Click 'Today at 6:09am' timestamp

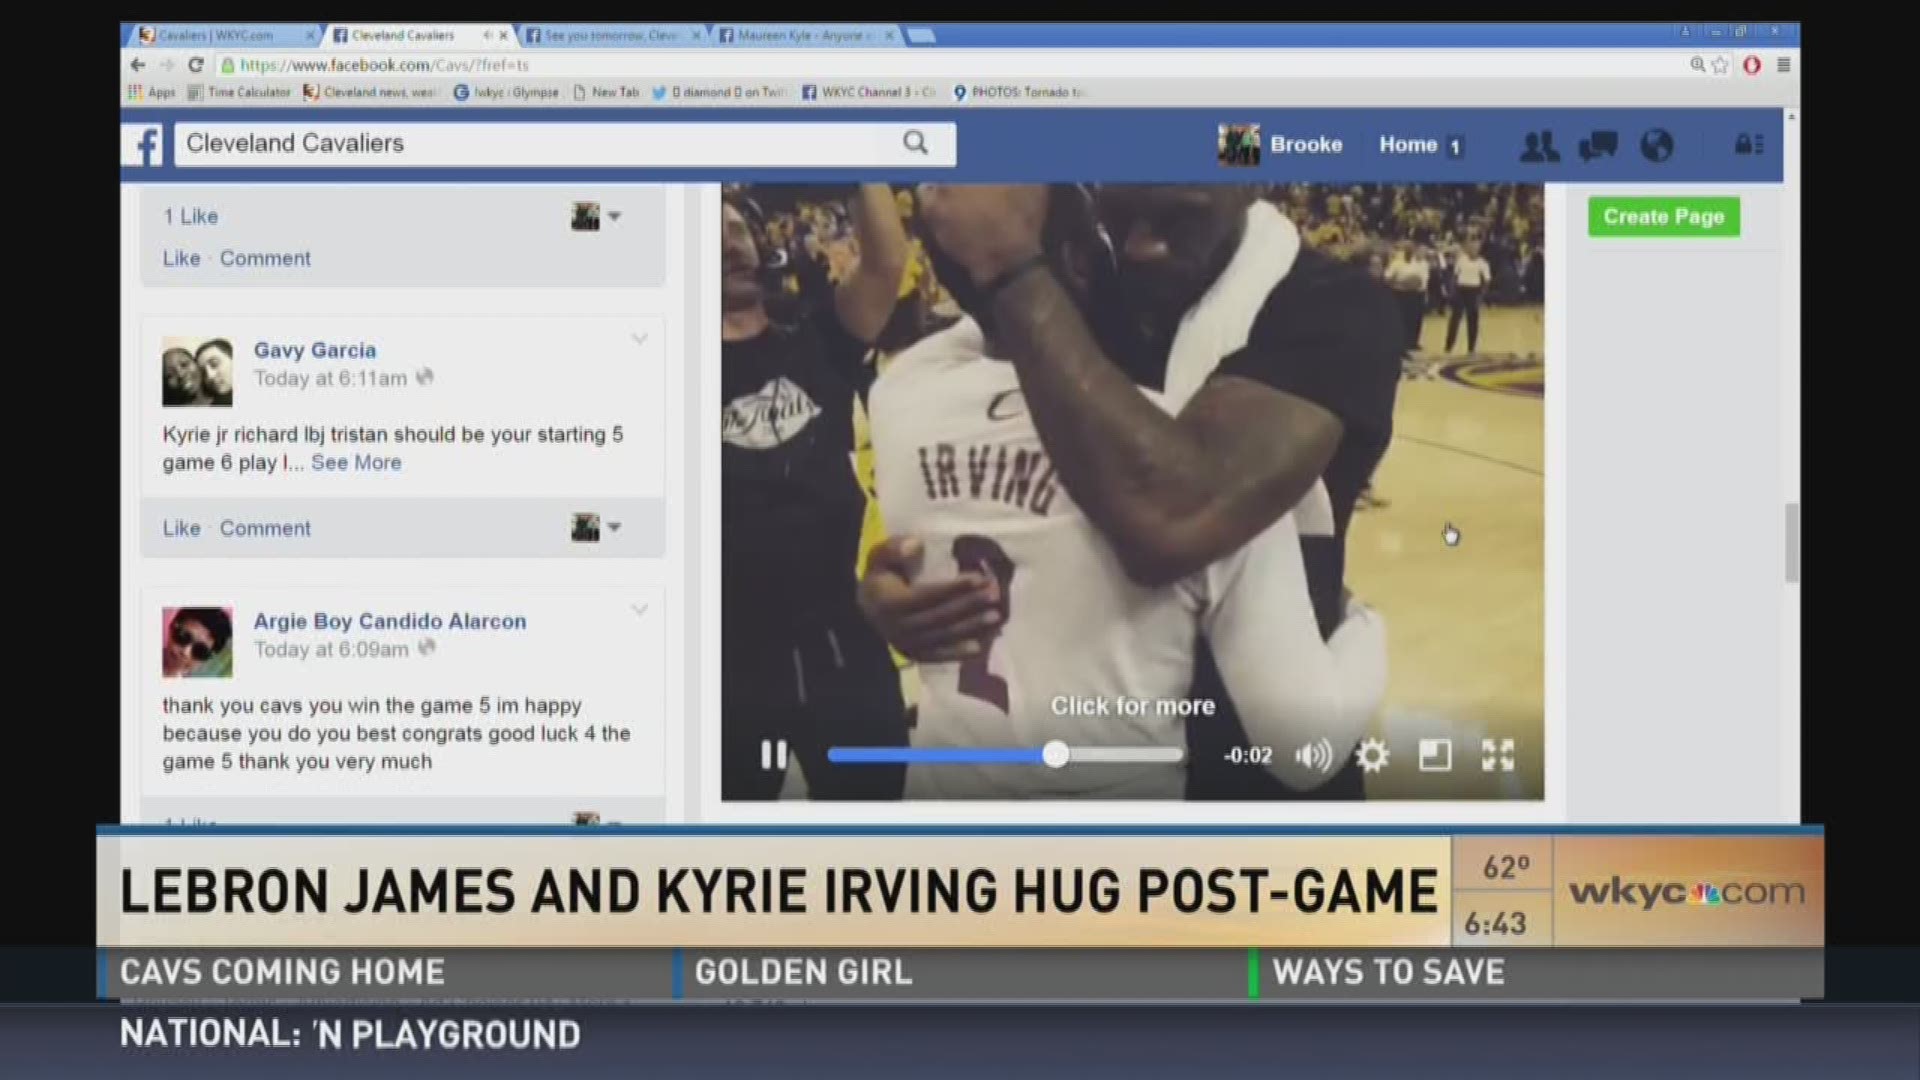point(331,649)
